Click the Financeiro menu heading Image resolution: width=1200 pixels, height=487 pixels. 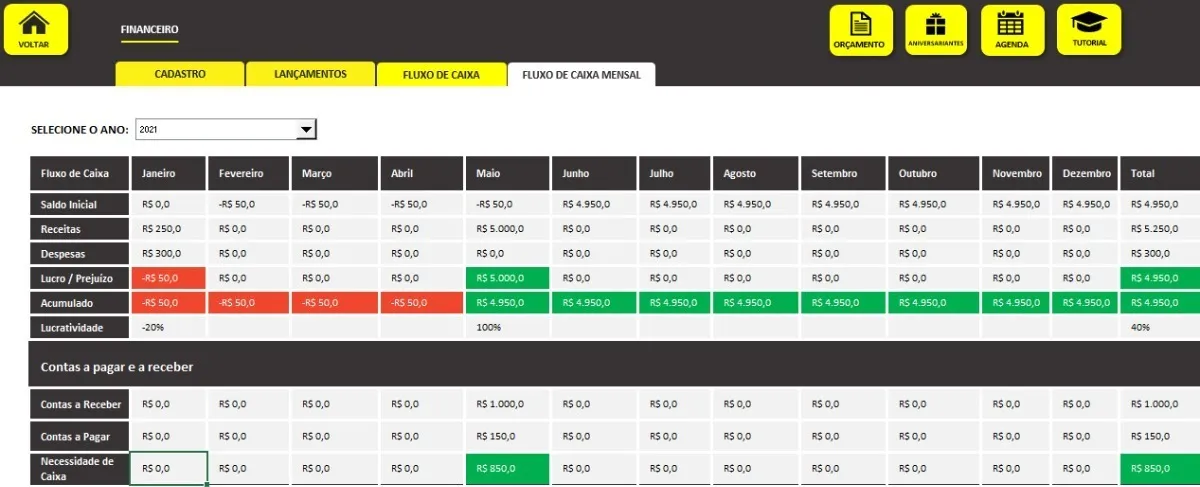pyautogui.click(x=149, y=31)
